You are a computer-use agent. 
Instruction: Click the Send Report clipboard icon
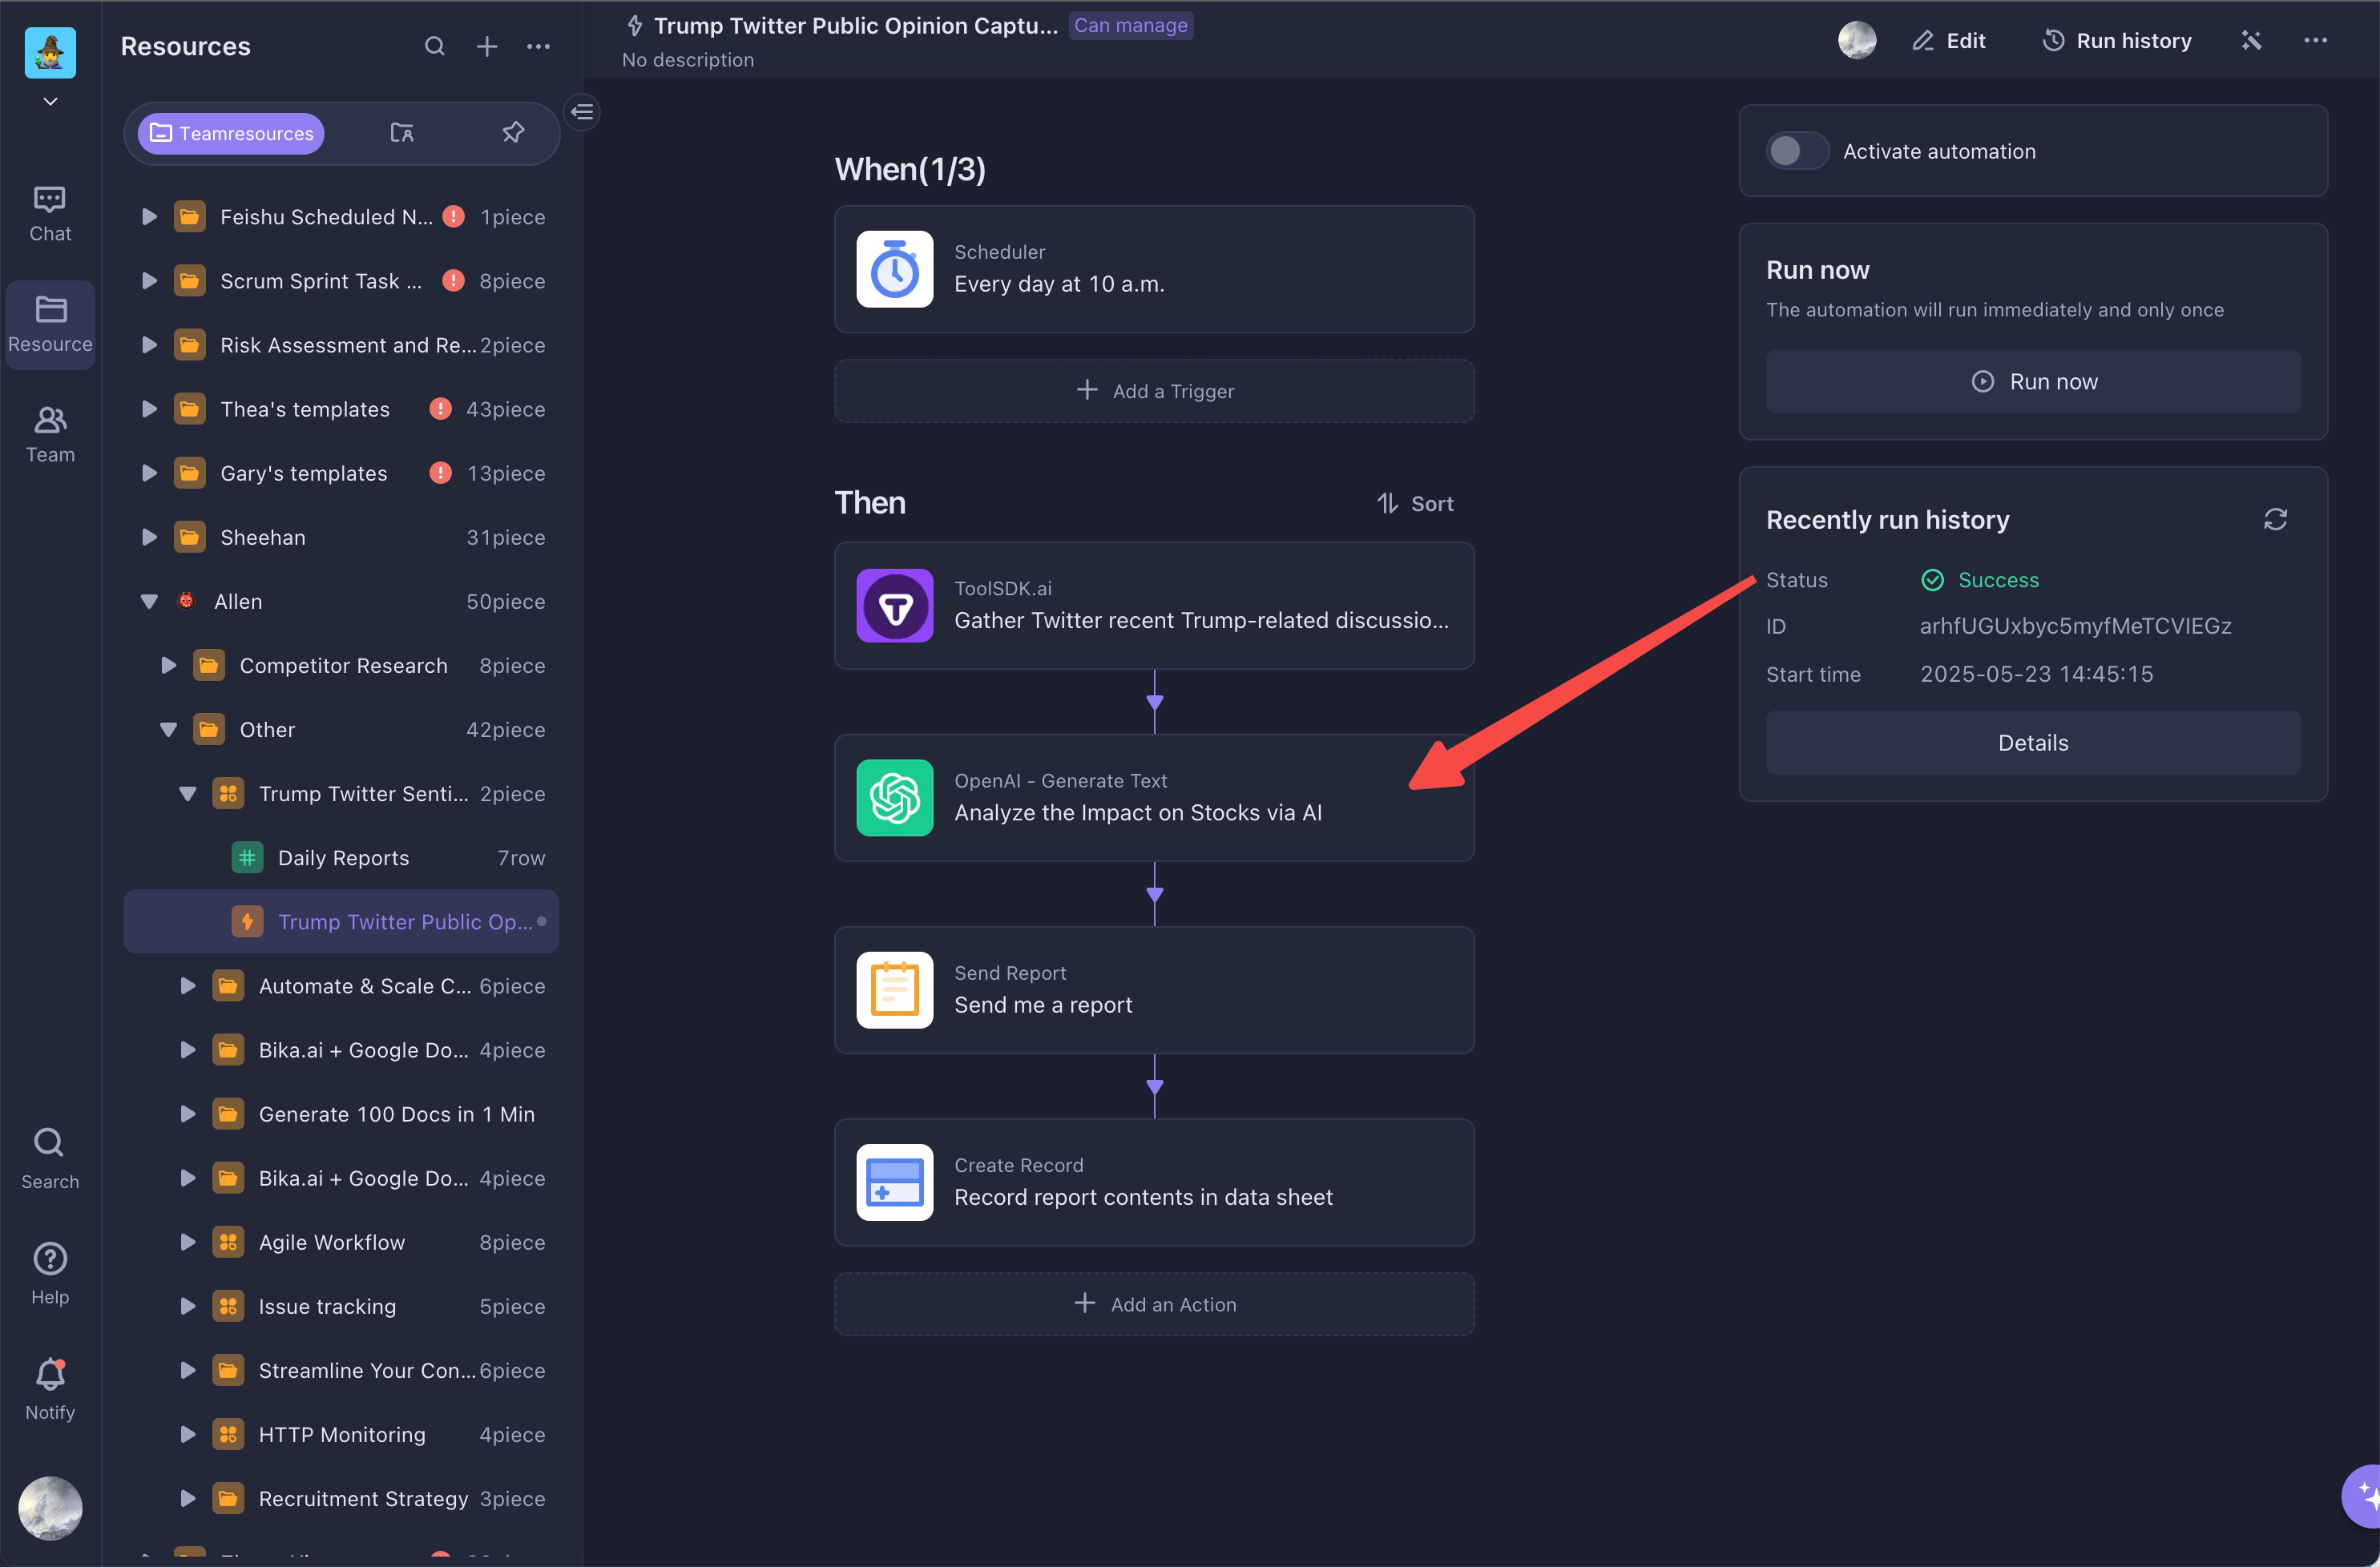(x=894, y=989)
